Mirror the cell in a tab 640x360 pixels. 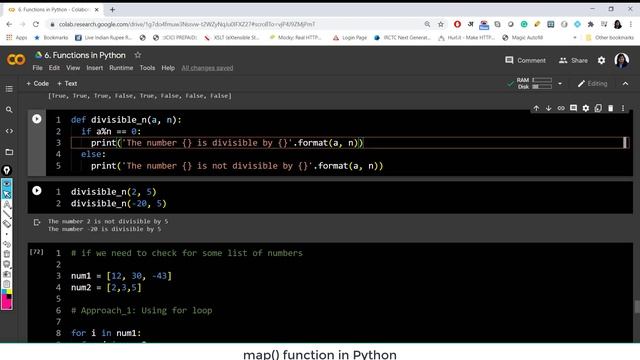pyautogui.click(x=598, y=108)
